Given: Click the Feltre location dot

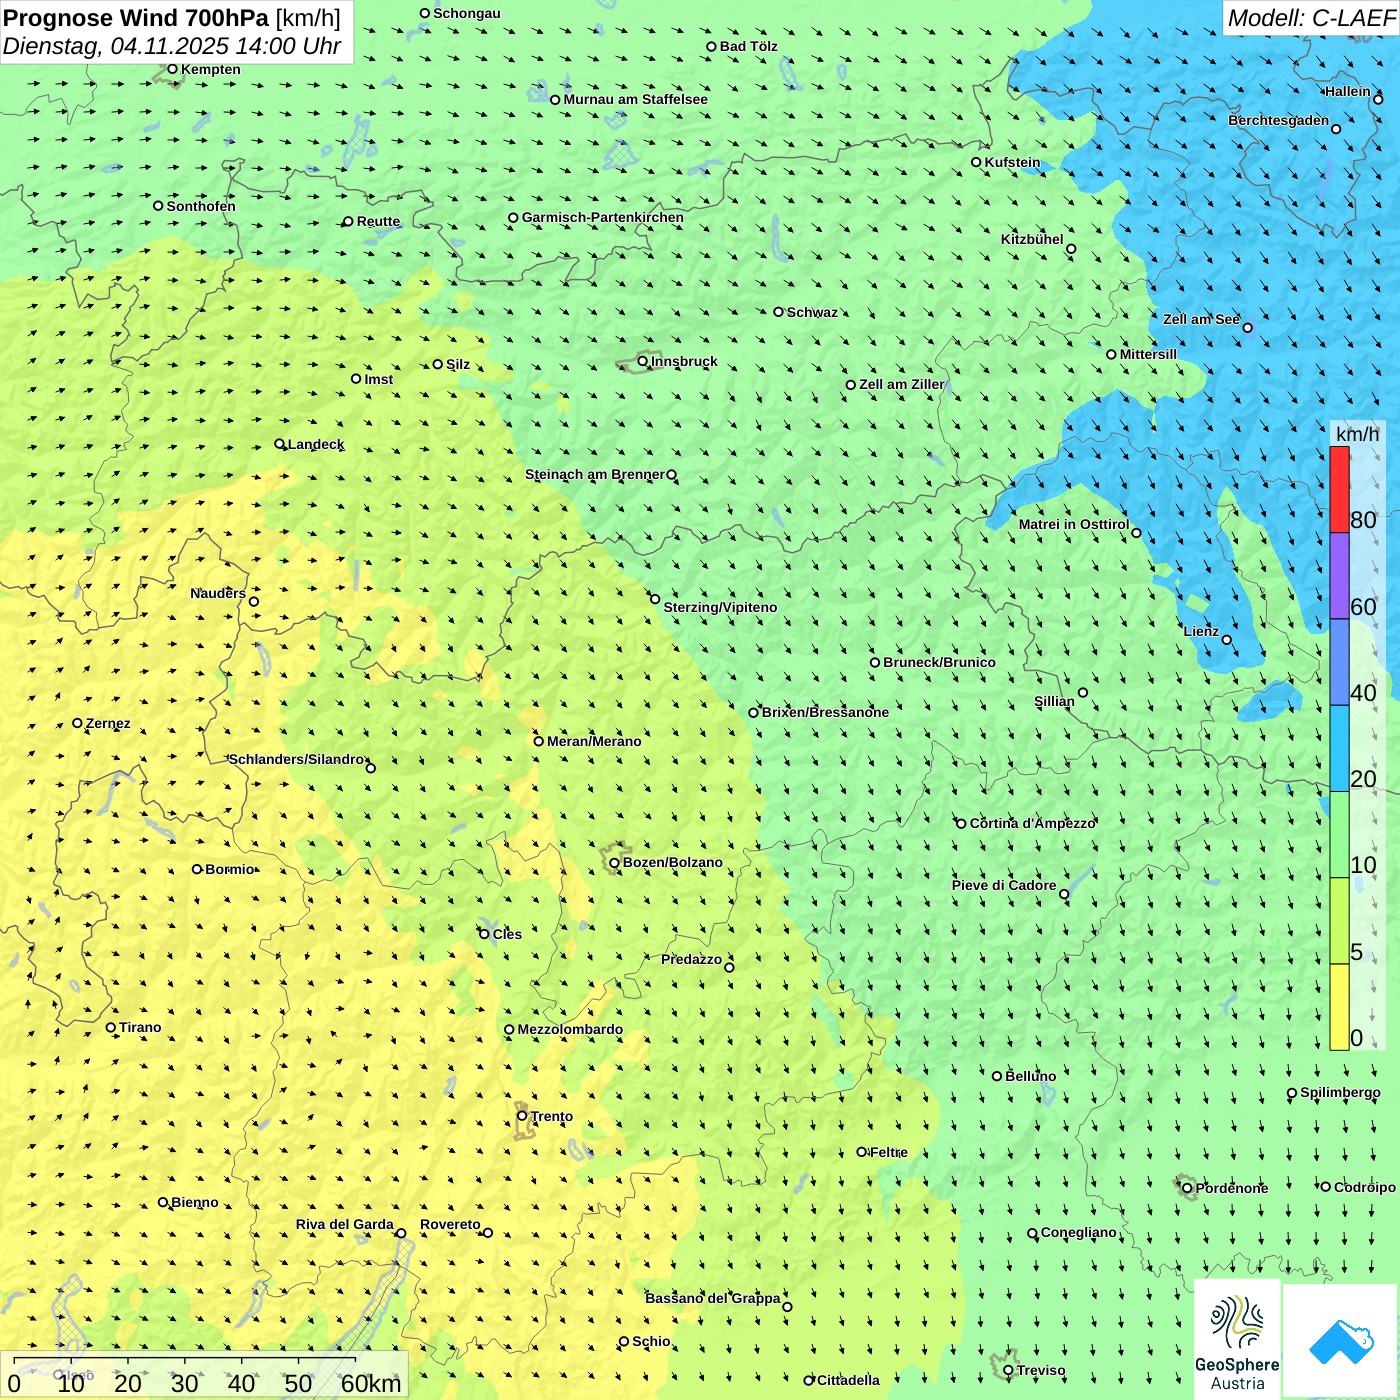Looking at the screenshot, I should 861,1152.
